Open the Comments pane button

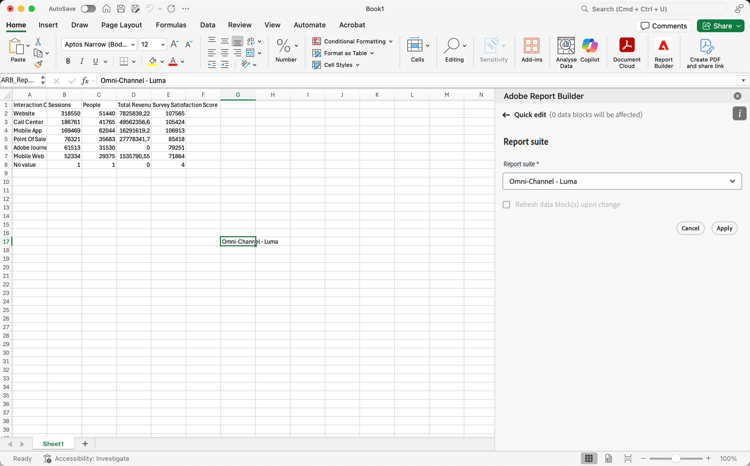pyautogui.click(x=663, y=26)
